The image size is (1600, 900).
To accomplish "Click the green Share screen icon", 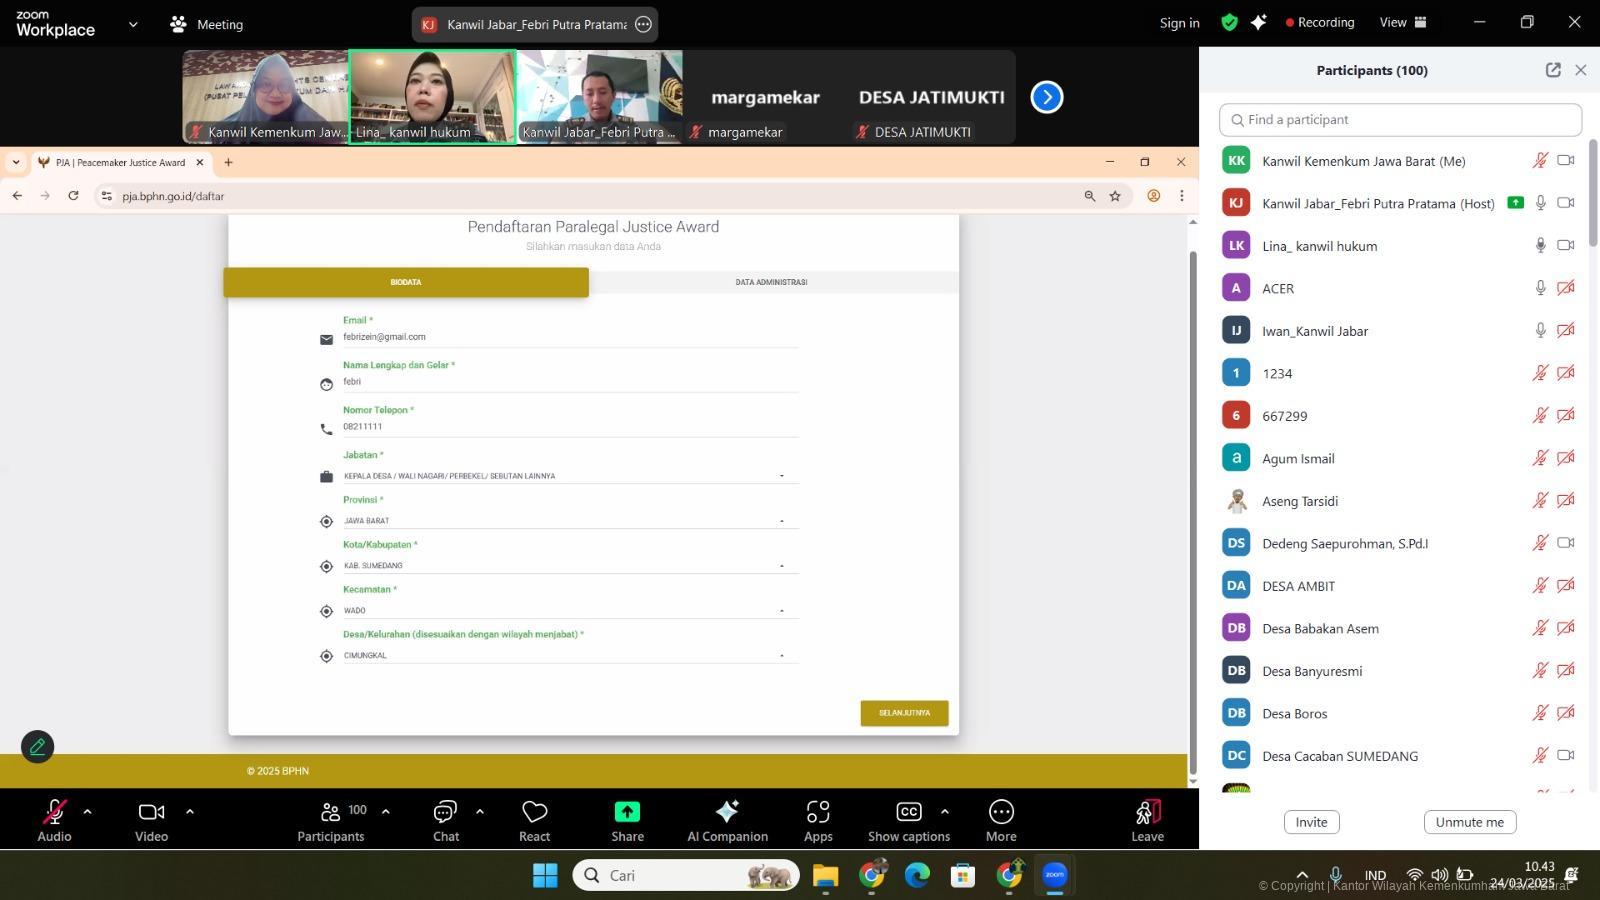I will point(627,812).
